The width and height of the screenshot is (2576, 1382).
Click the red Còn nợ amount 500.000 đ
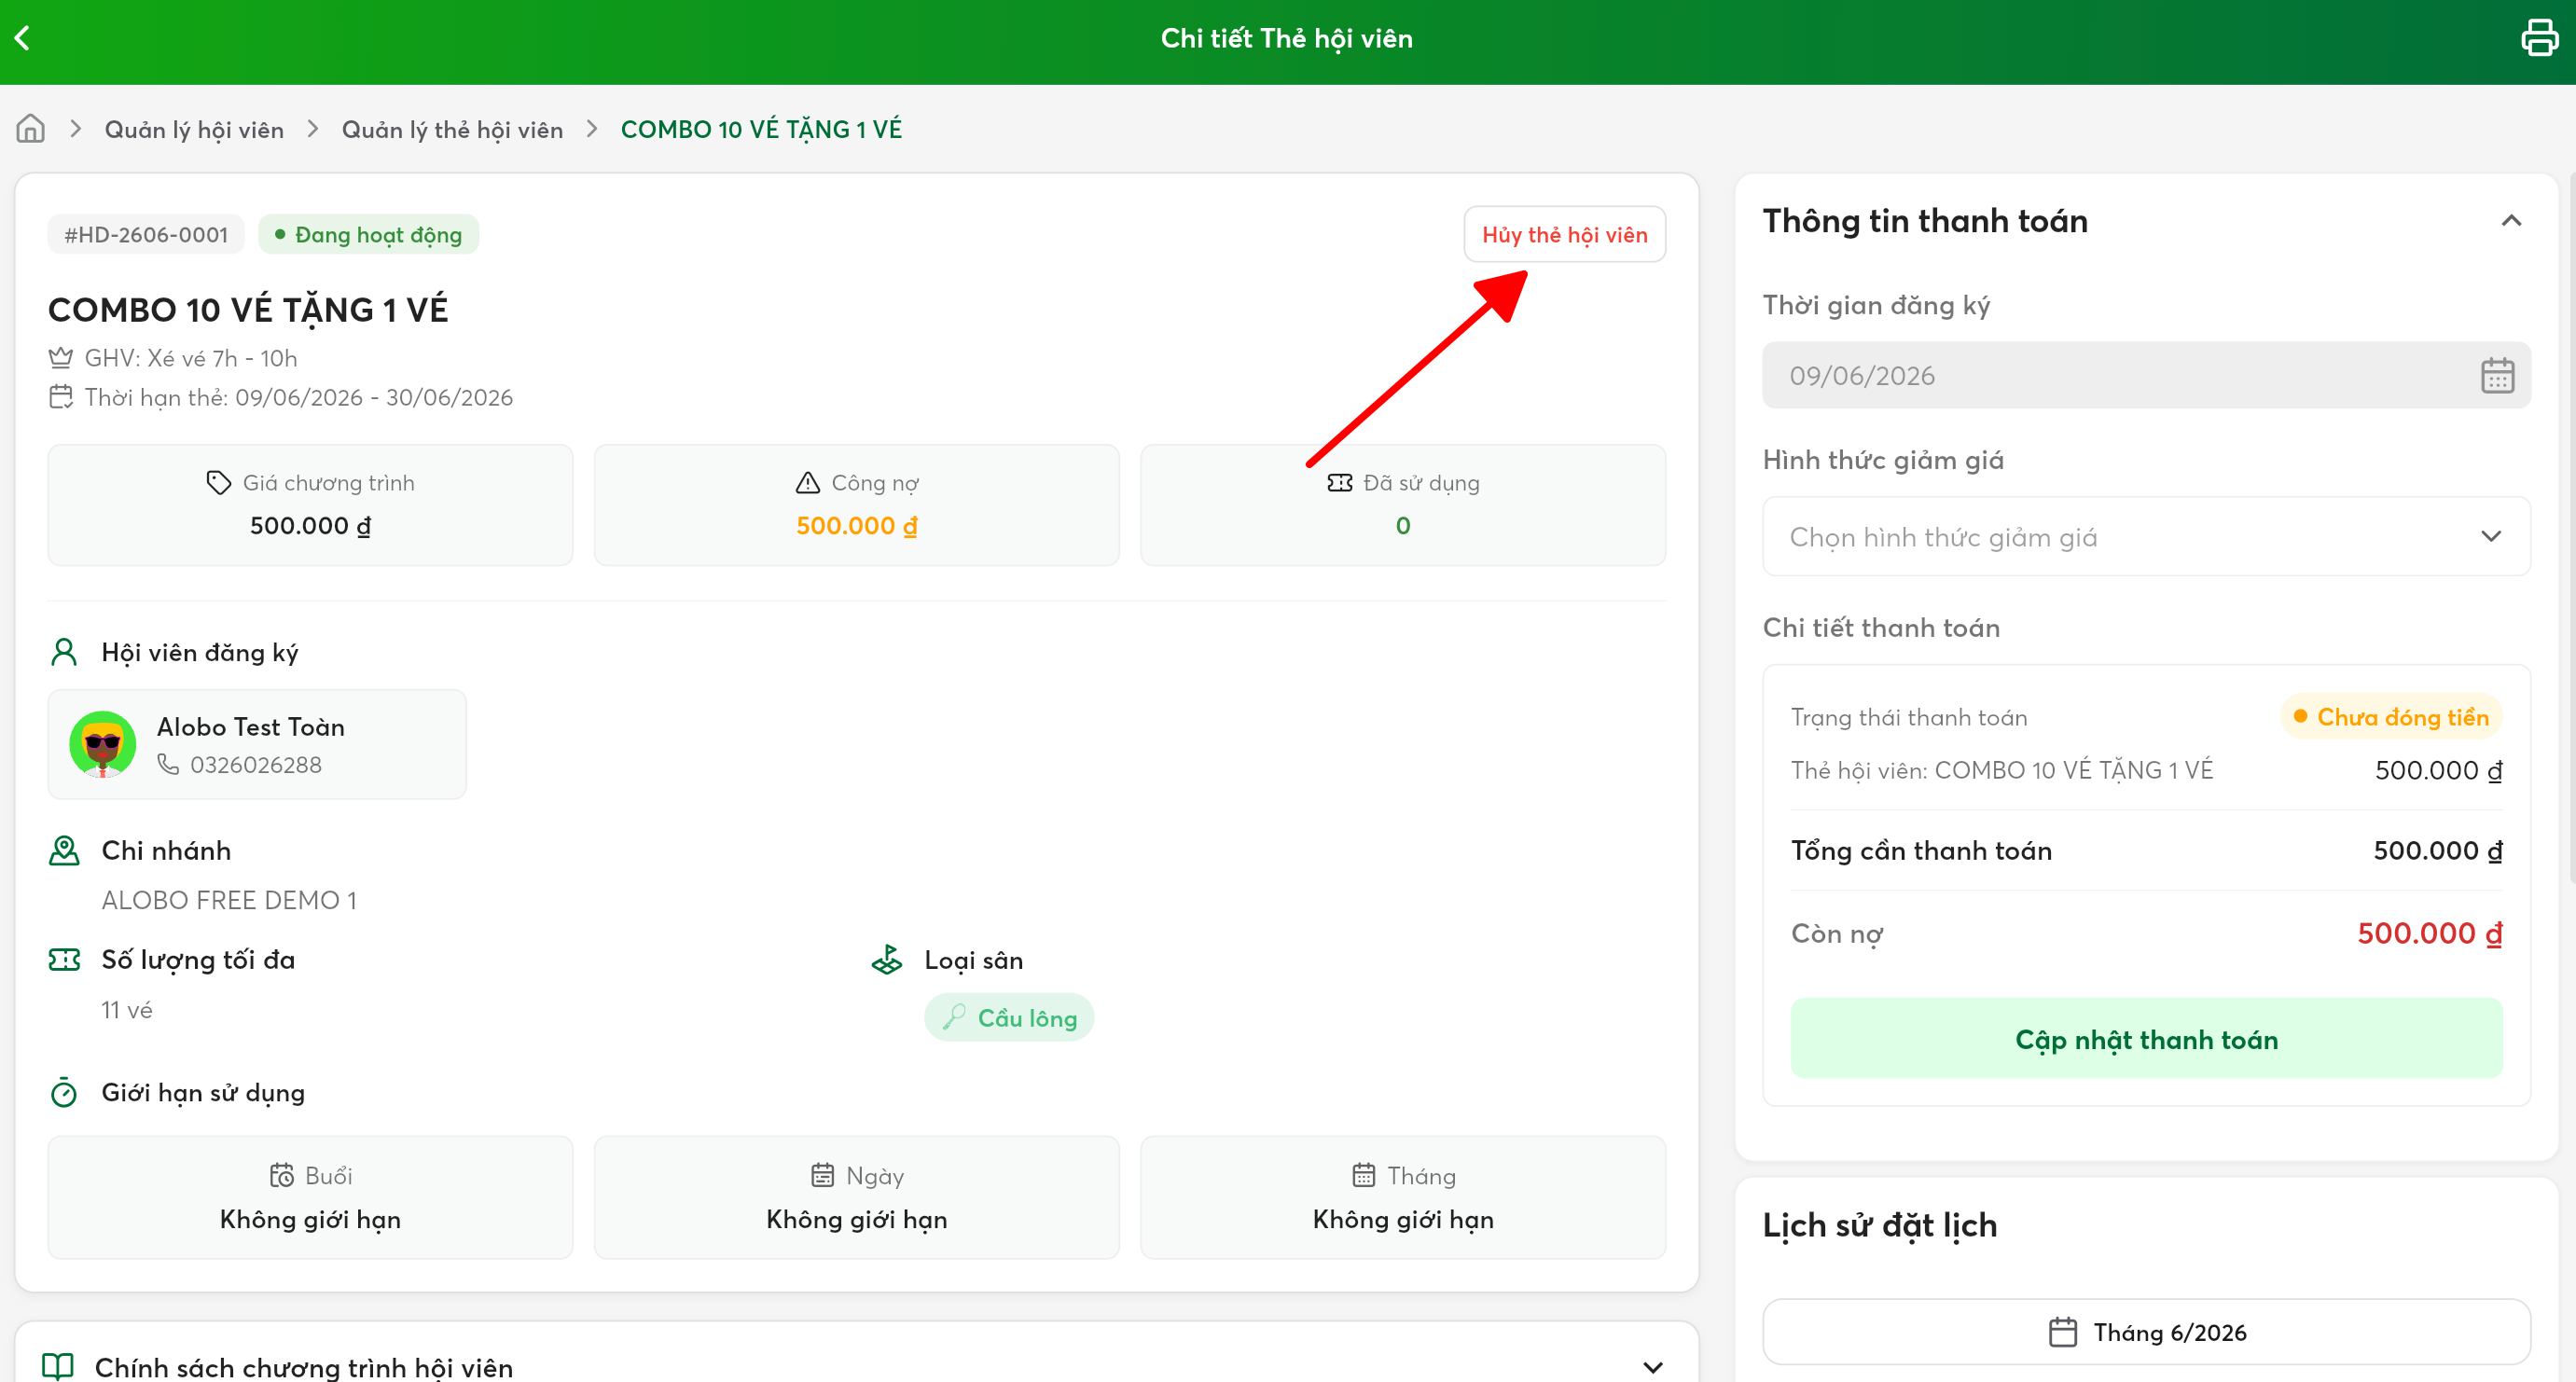(x=2430, y=934)
